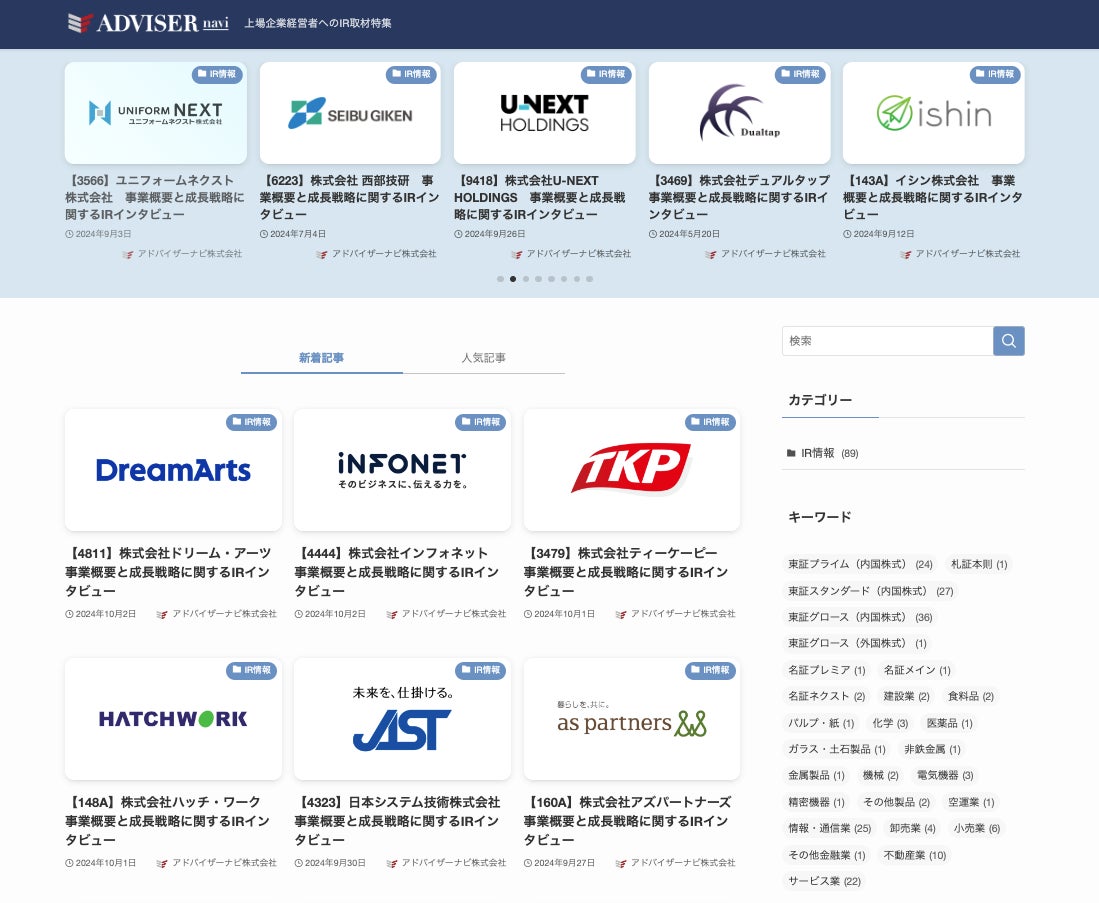The image size is (1099, 903).
Task: Click the 東証スタンダード（内国株式）keyword tag
Action: coord(871,591)
